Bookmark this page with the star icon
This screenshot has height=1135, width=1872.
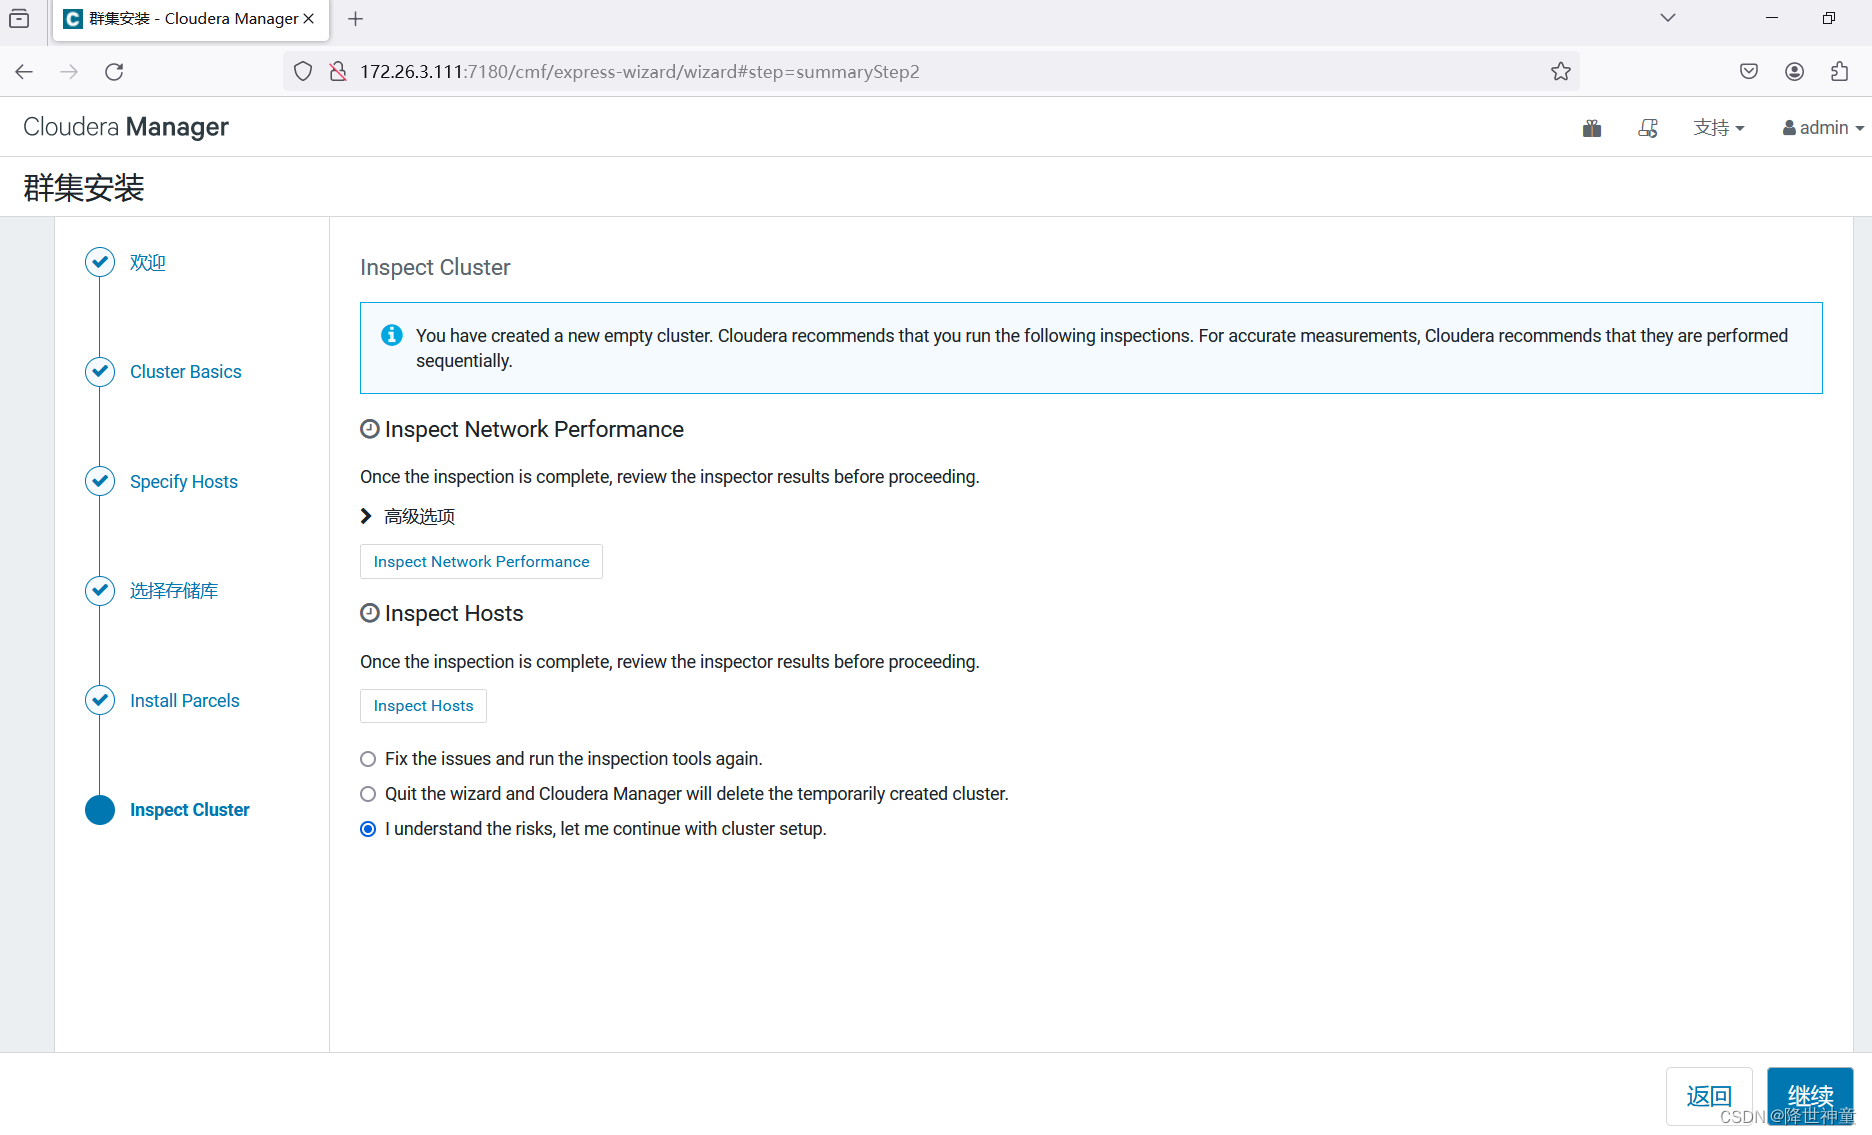tap(1561, 71)
